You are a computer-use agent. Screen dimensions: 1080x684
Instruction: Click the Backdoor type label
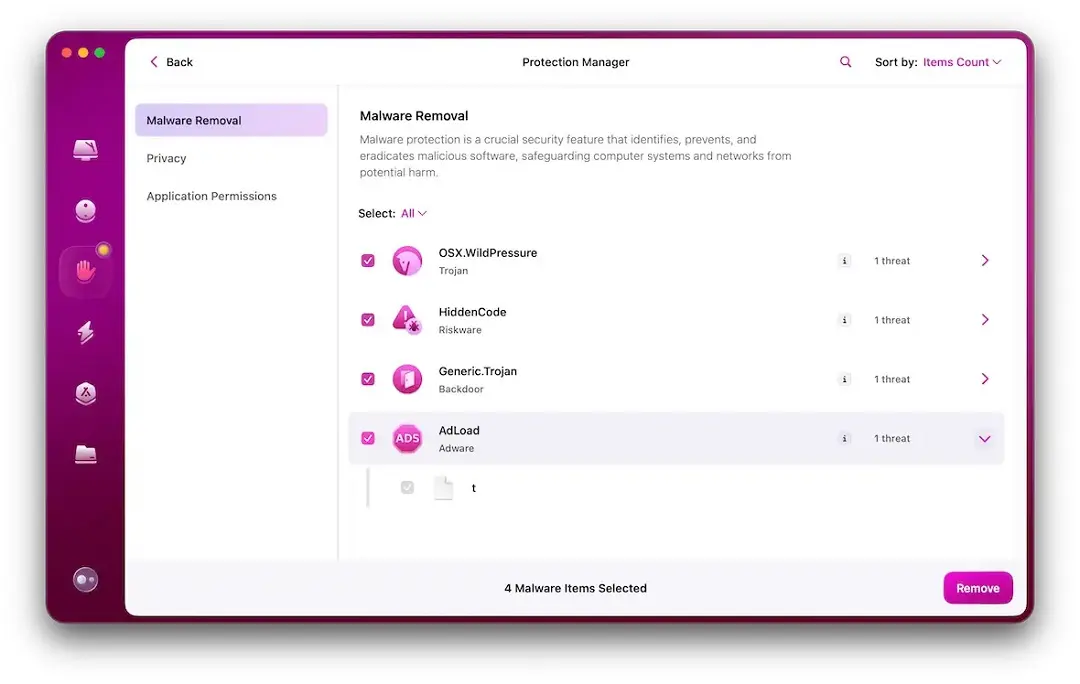[x=461, y=389]
